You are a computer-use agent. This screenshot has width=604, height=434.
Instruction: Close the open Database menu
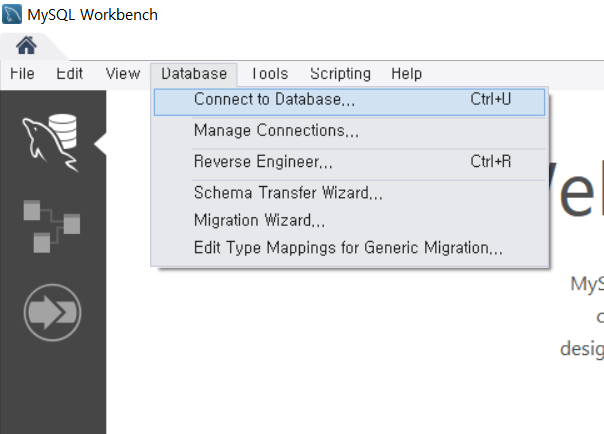(194, 74)
